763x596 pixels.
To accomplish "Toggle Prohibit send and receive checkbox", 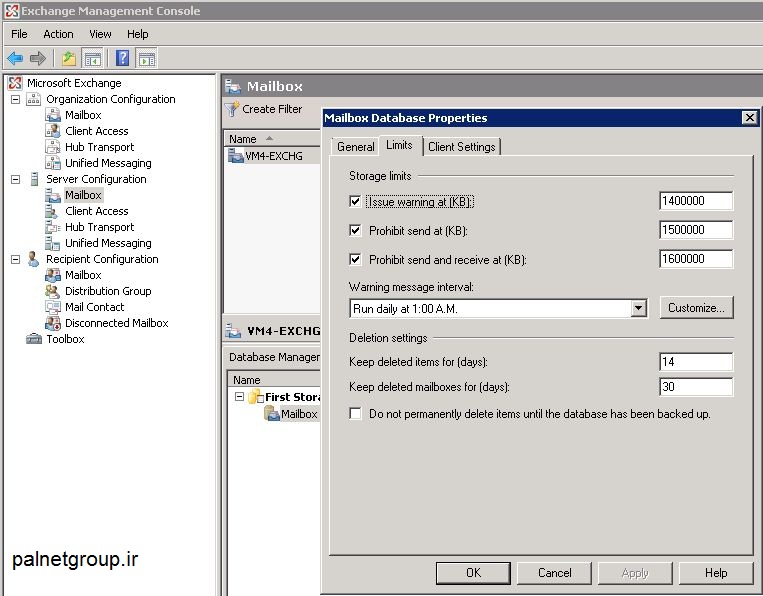I will pos(355,259).
